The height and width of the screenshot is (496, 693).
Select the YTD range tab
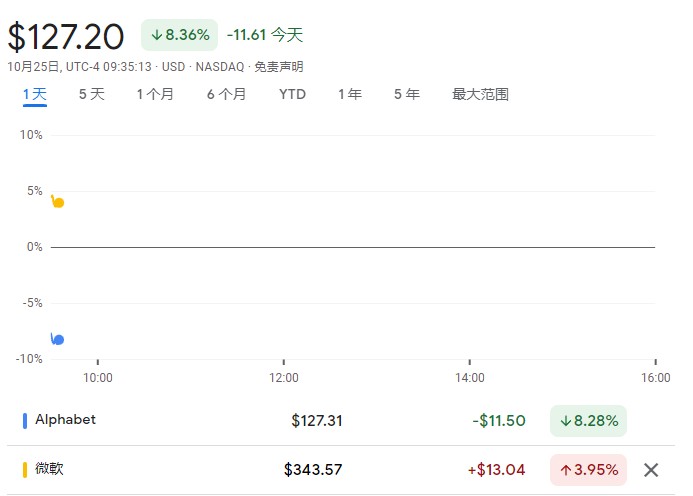click(292, 95)
